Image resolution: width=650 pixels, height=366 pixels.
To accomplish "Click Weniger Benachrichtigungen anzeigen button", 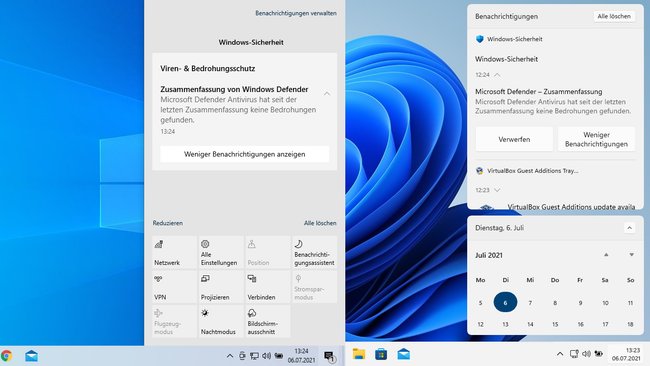I will 245,154.
